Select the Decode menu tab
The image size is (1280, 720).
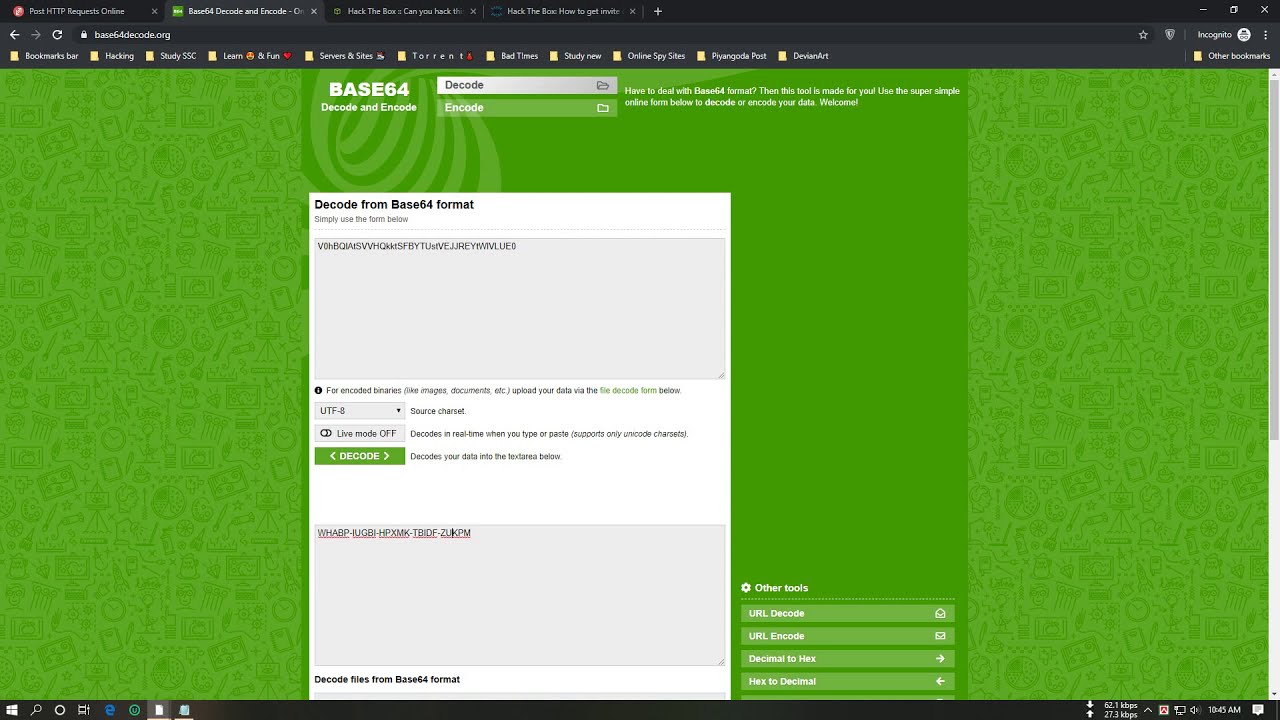(x=527, y=85)
